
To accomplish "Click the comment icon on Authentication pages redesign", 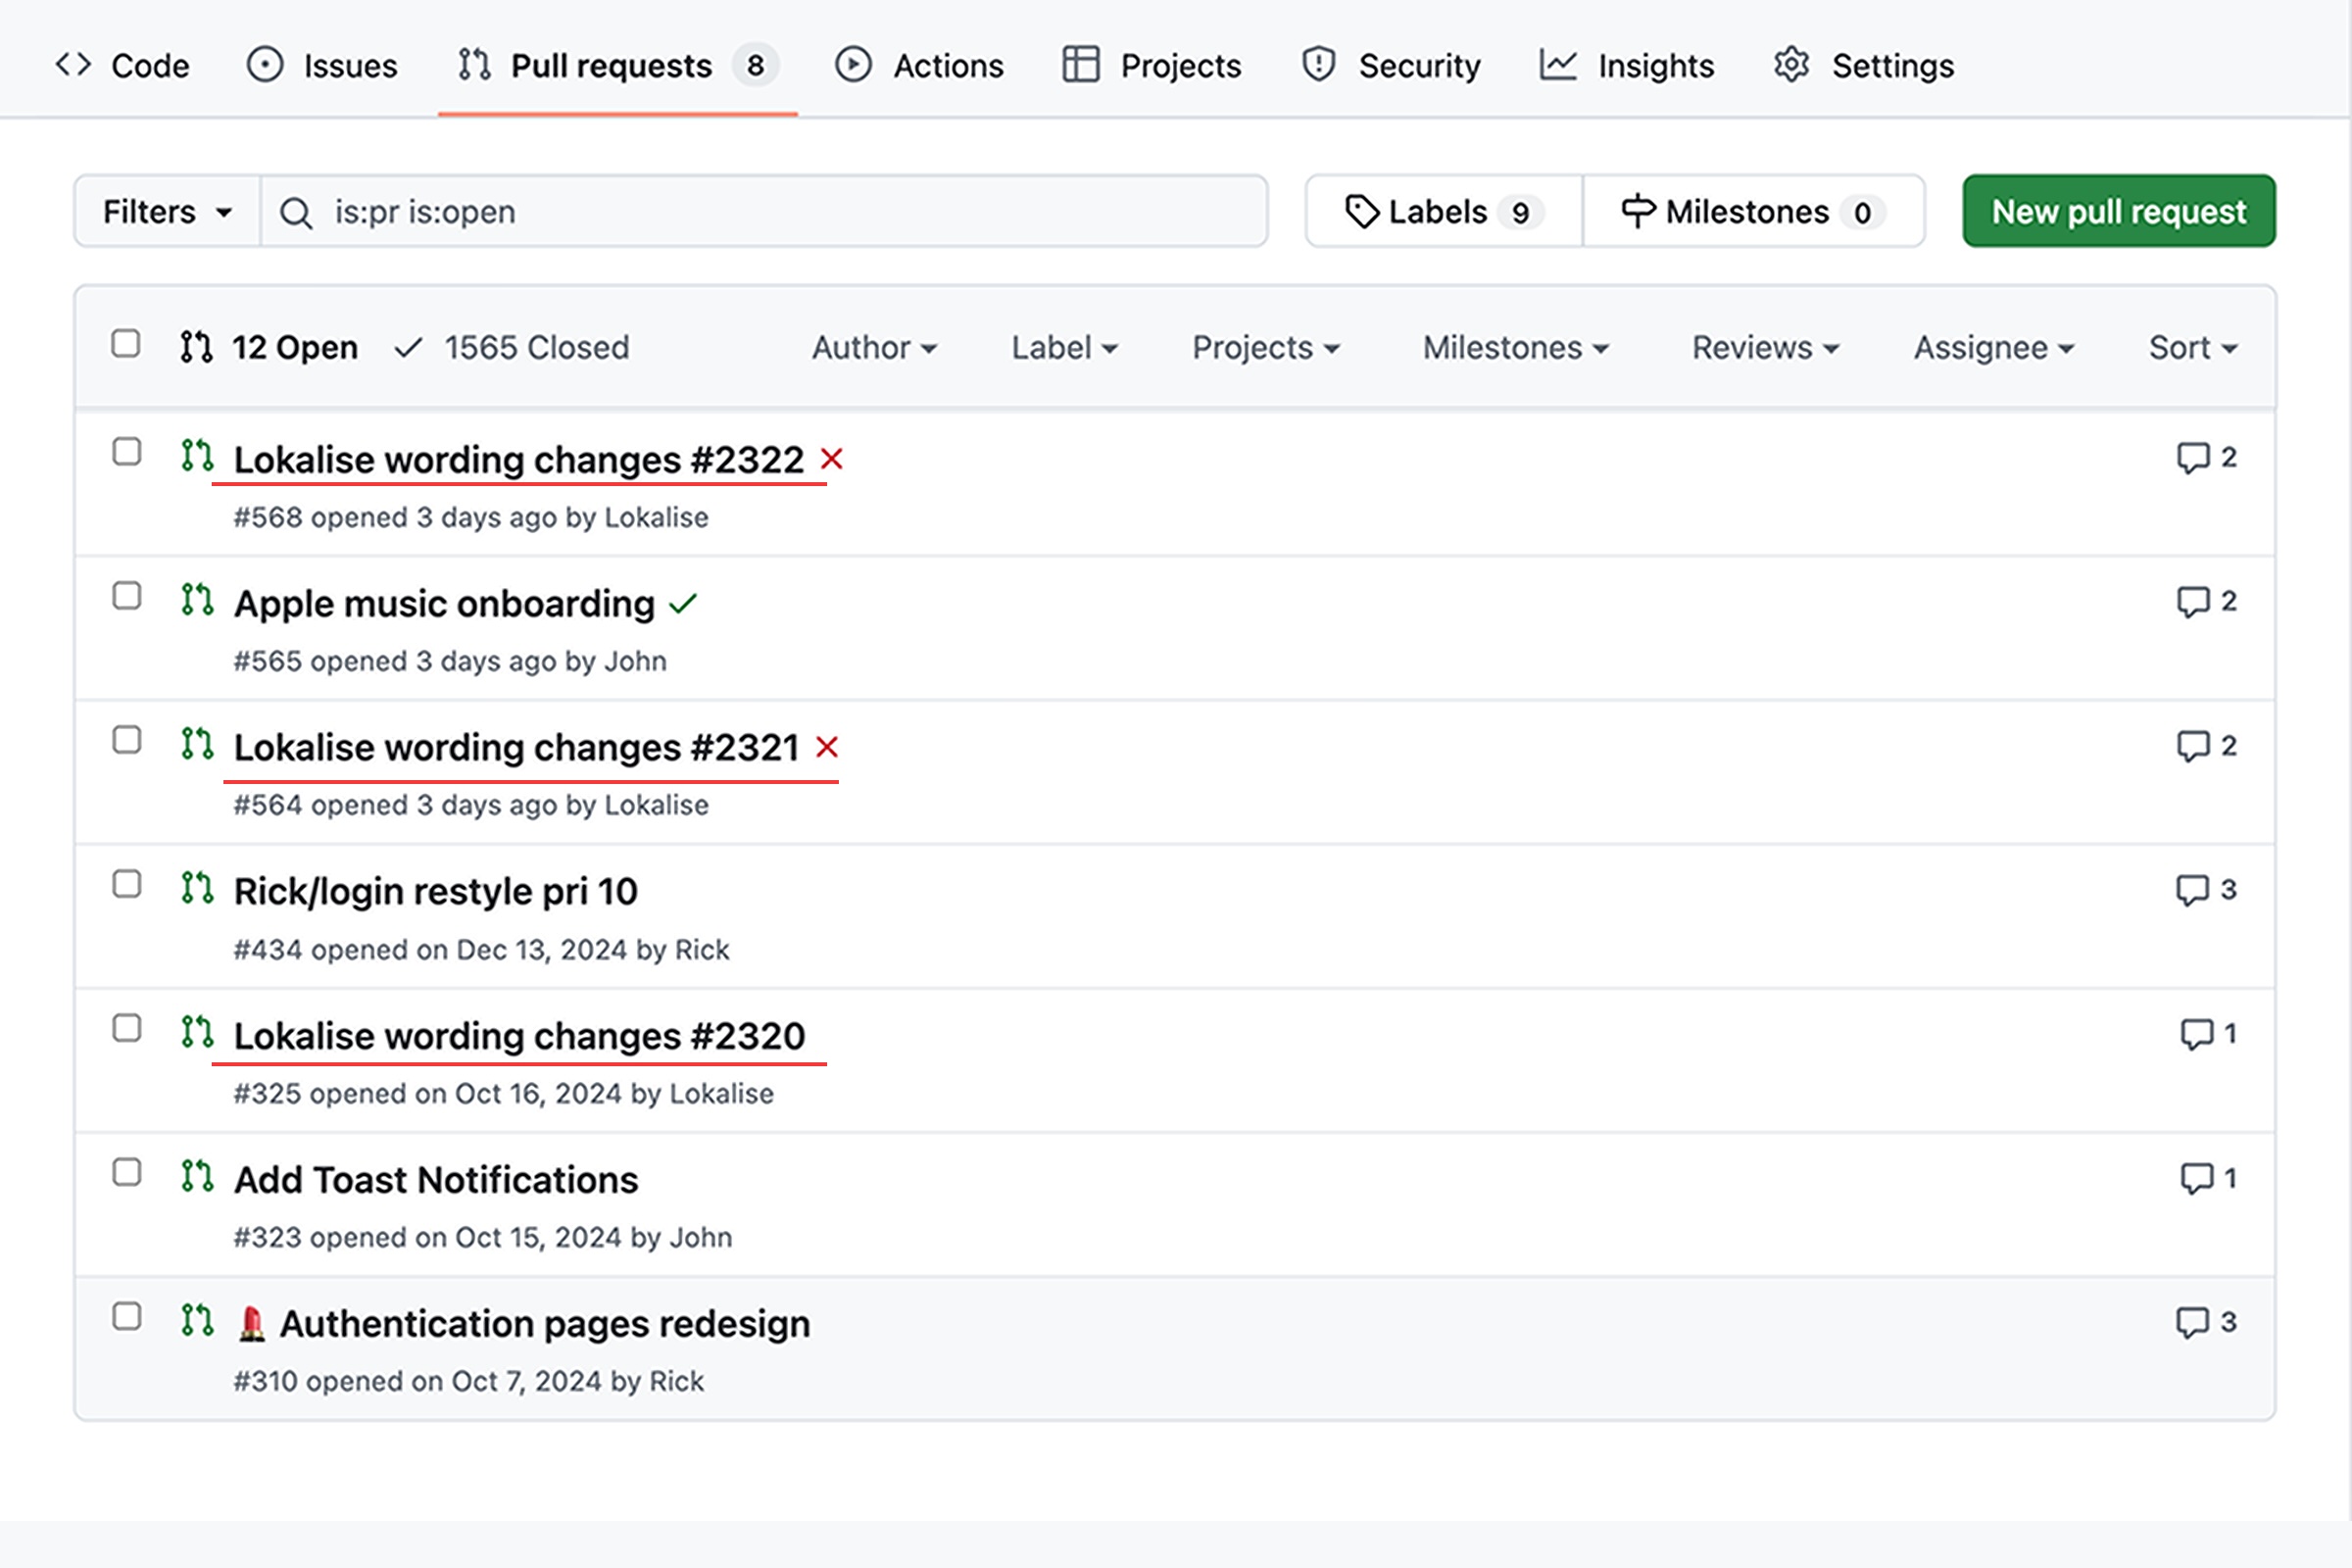I will (2192, 1322).
